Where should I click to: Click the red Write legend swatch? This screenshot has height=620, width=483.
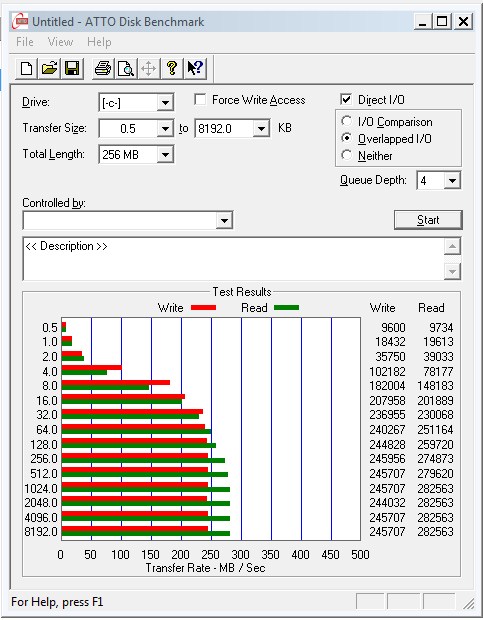[x=204, y=308]
